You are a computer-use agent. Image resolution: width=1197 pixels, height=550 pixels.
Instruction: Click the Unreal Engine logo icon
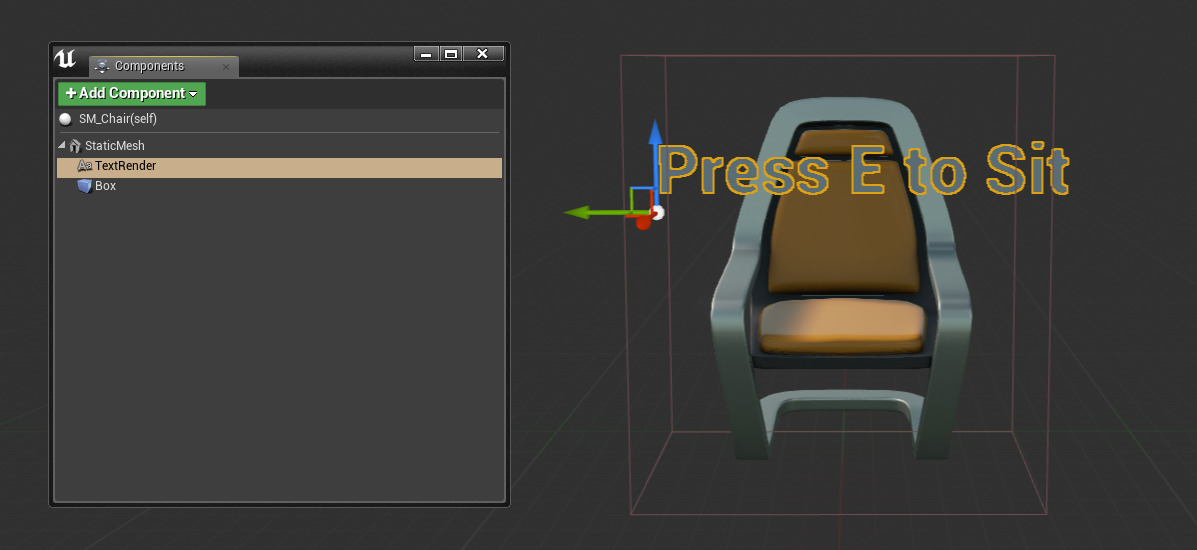[x=66, y=59]
